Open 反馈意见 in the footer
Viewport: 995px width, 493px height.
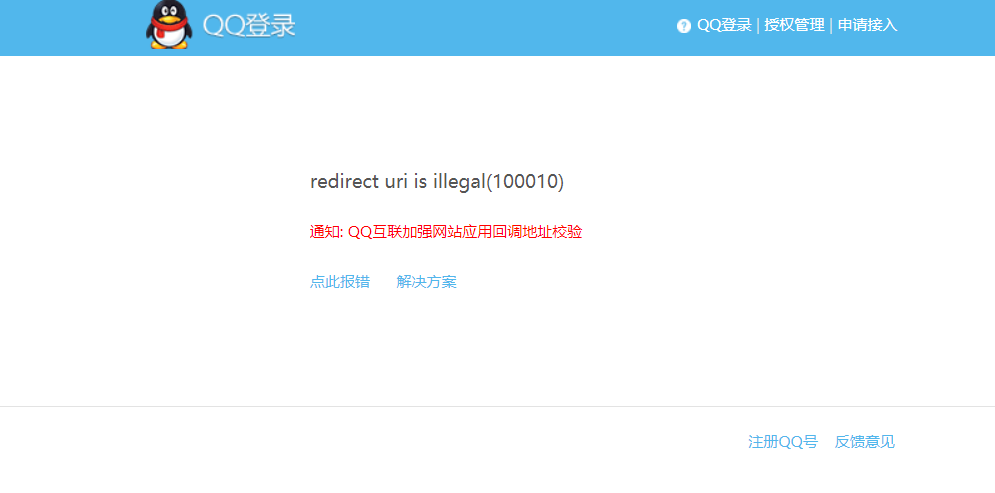[864, 442]
